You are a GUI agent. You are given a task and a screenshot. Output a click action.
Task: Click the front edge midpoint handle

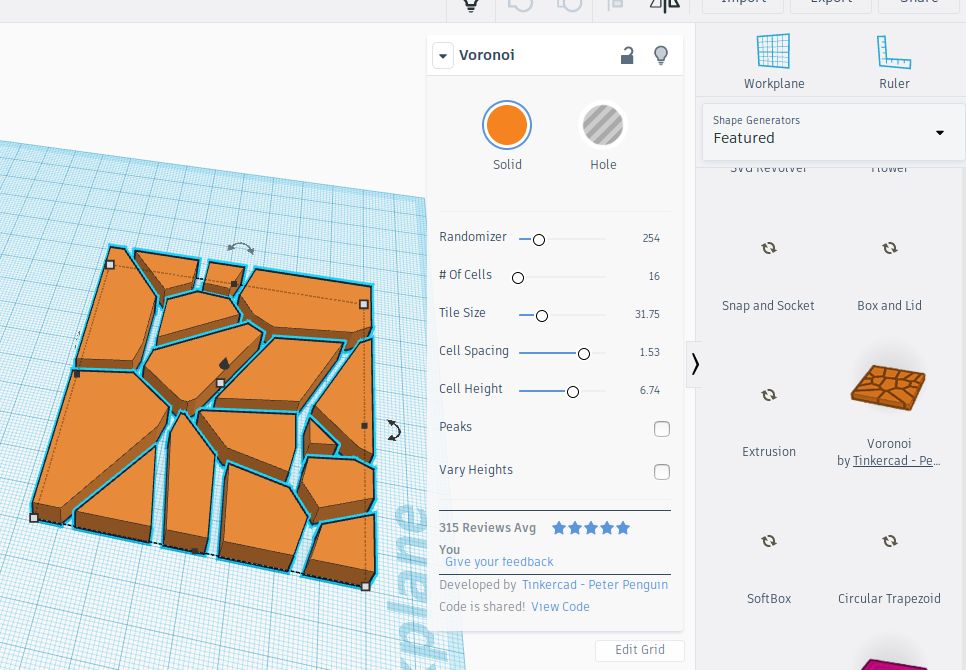click(195, 551)
